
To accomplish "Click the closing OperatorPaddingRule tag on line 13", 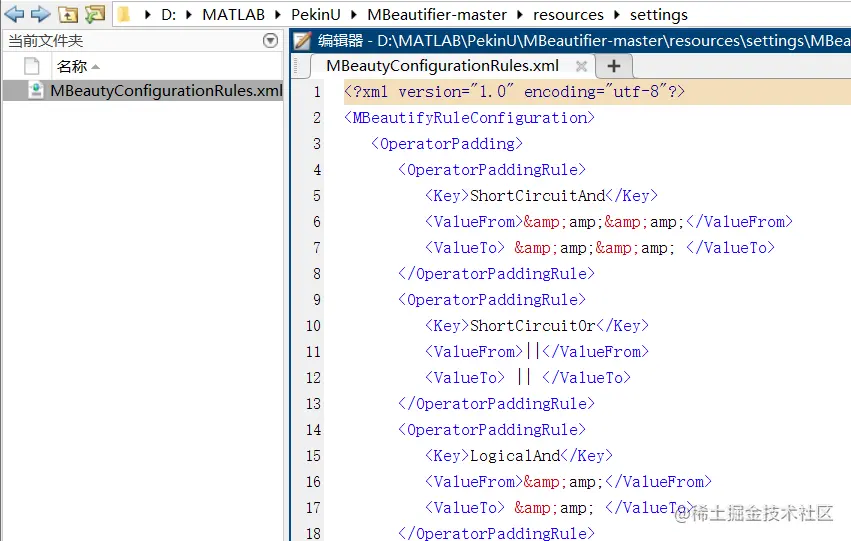I will point(497,404).
